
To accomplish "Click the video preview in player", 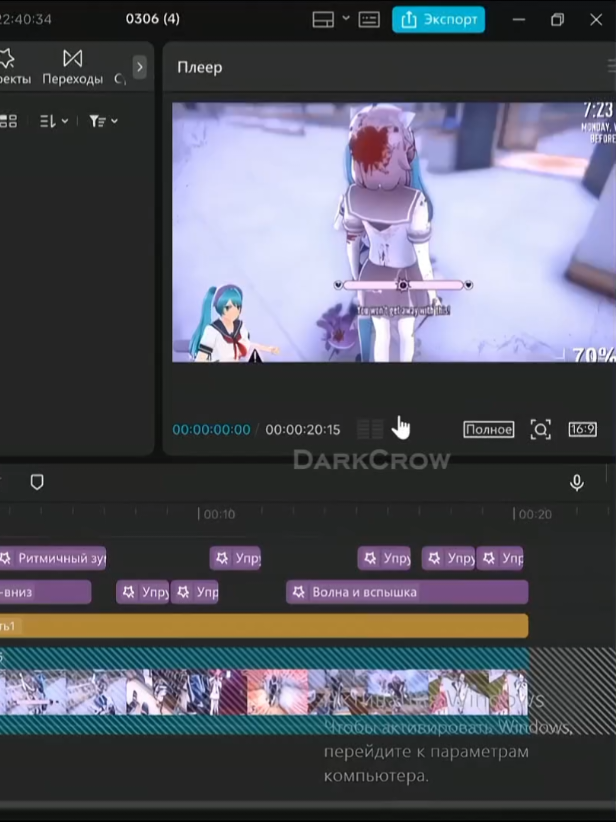I will (x=394, y=232).
